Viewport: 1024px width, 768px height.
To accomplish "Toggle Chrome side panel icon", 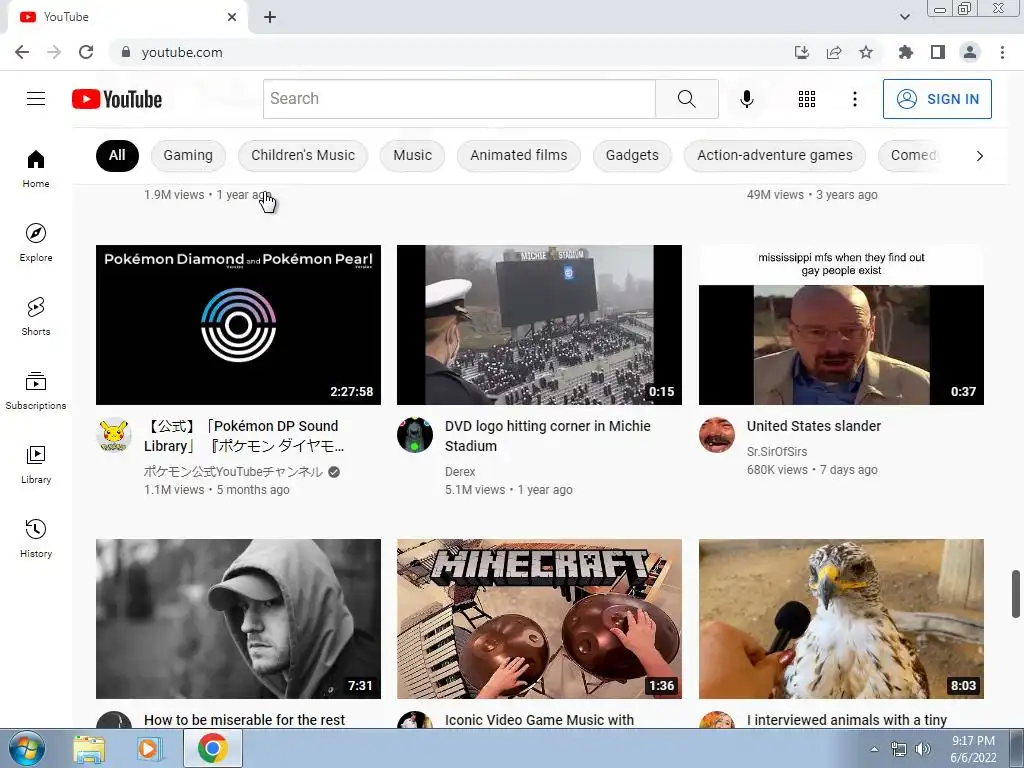I will point(938,52).
